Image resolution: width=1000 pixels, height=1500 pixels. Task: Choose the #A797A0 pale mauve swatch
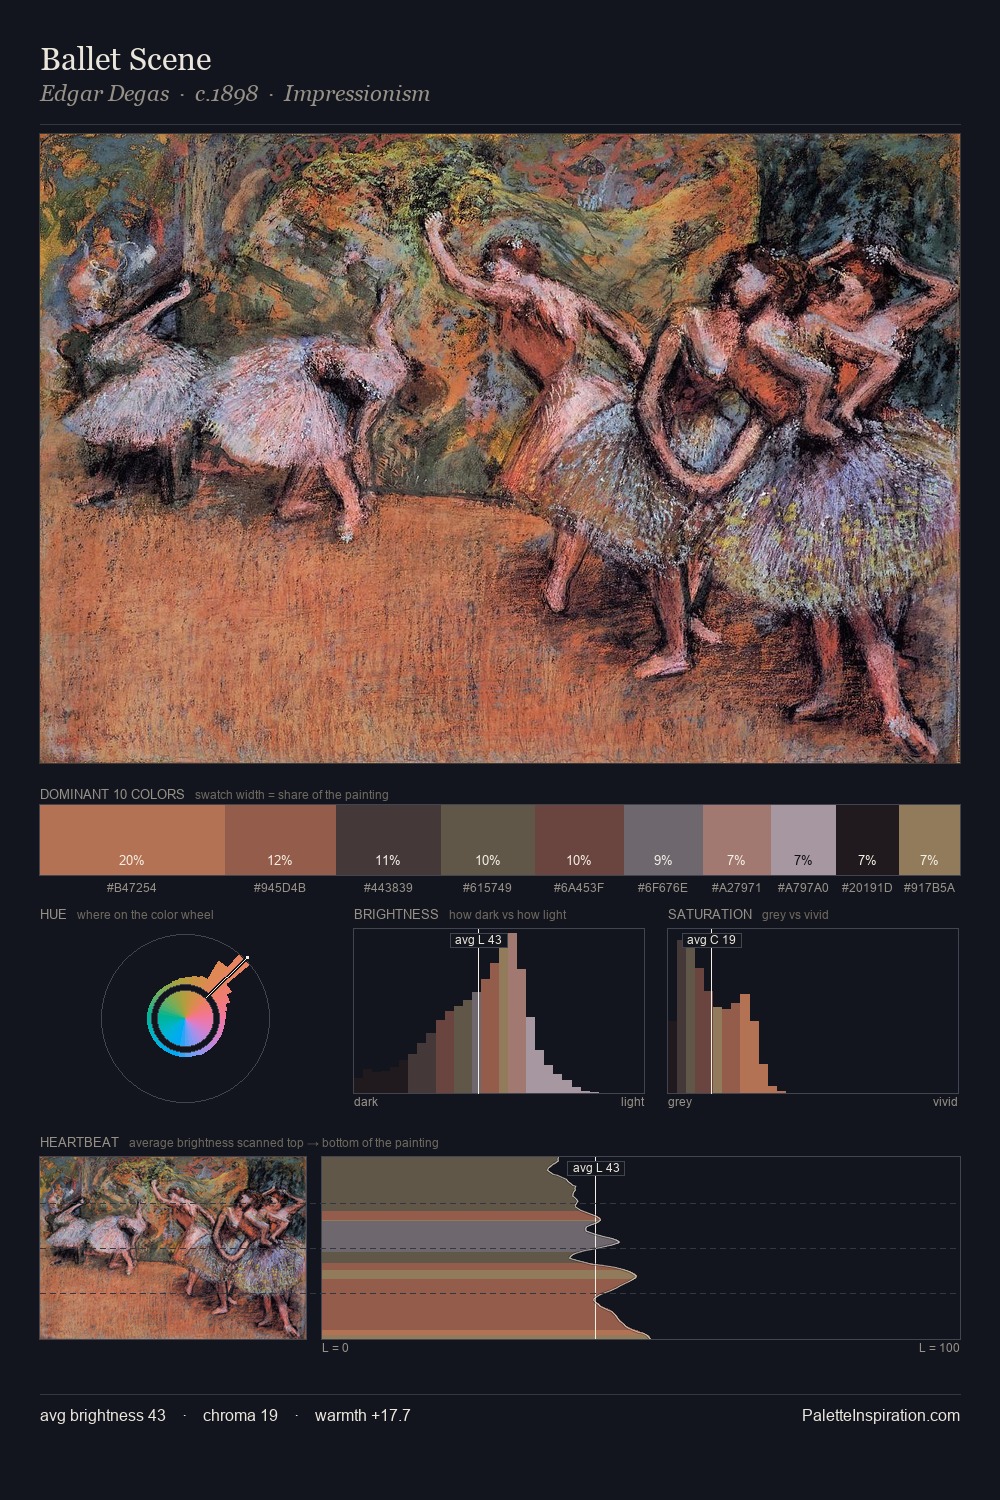point(803,840)
